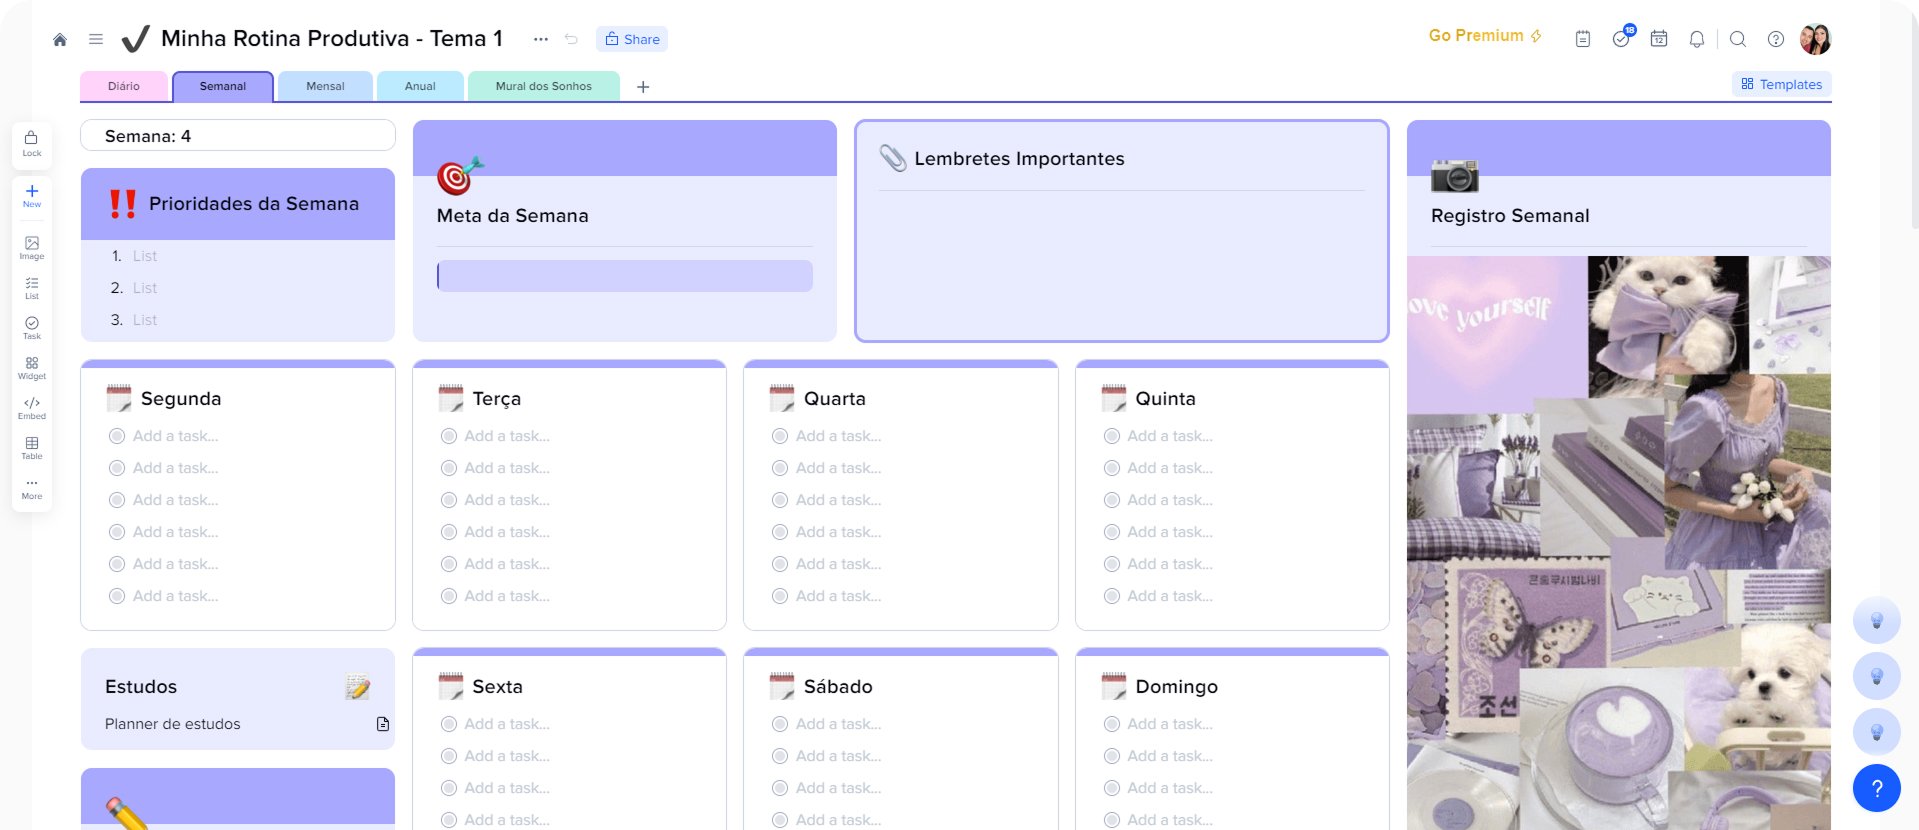Click the Lock tool in the sidebar
This screenshot has width=1919, height=830.
[32, 143]
